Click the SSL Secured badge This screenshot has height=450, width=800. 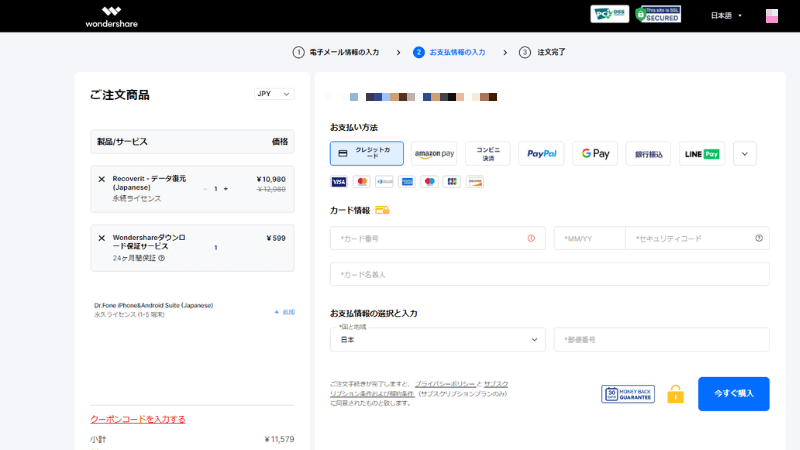click(x=658, y=14)
